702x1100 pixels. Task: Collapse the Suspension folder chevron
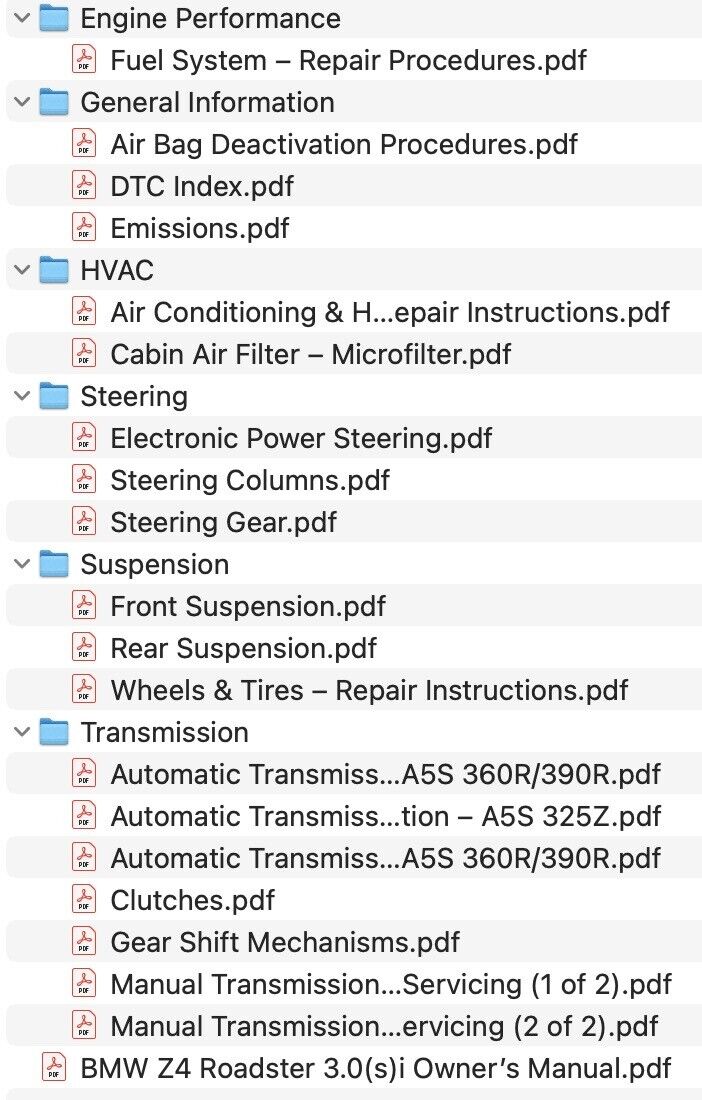pyautogui.click(x=22, y=564)
